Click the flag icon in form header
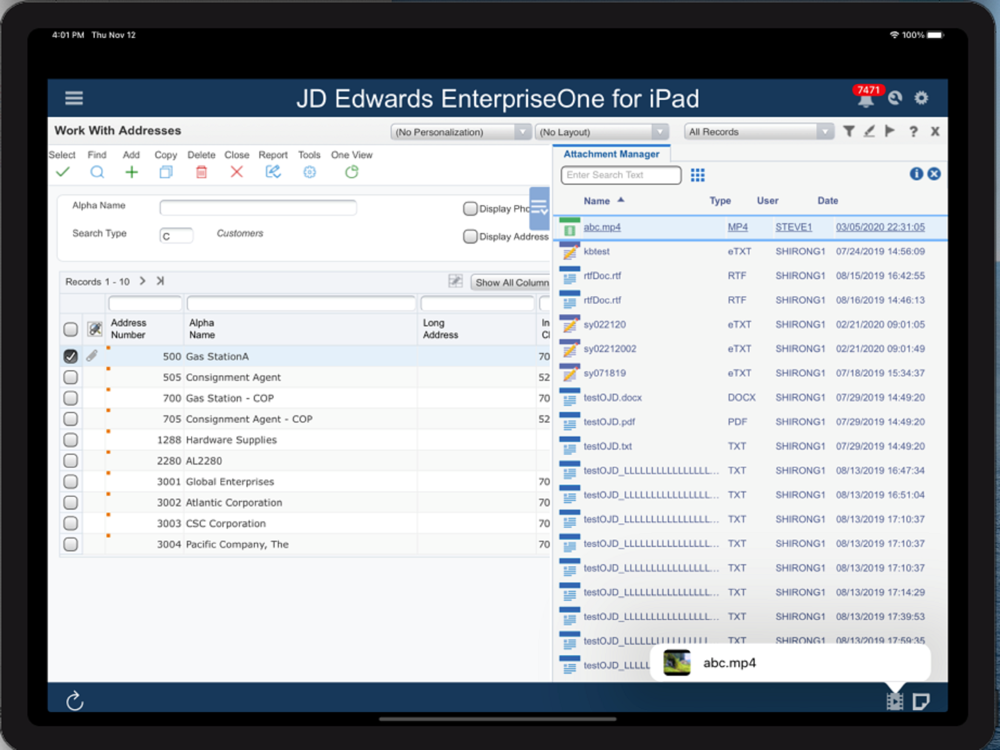The width and height of the screenshot is (1000, 750). click(890, 131)
